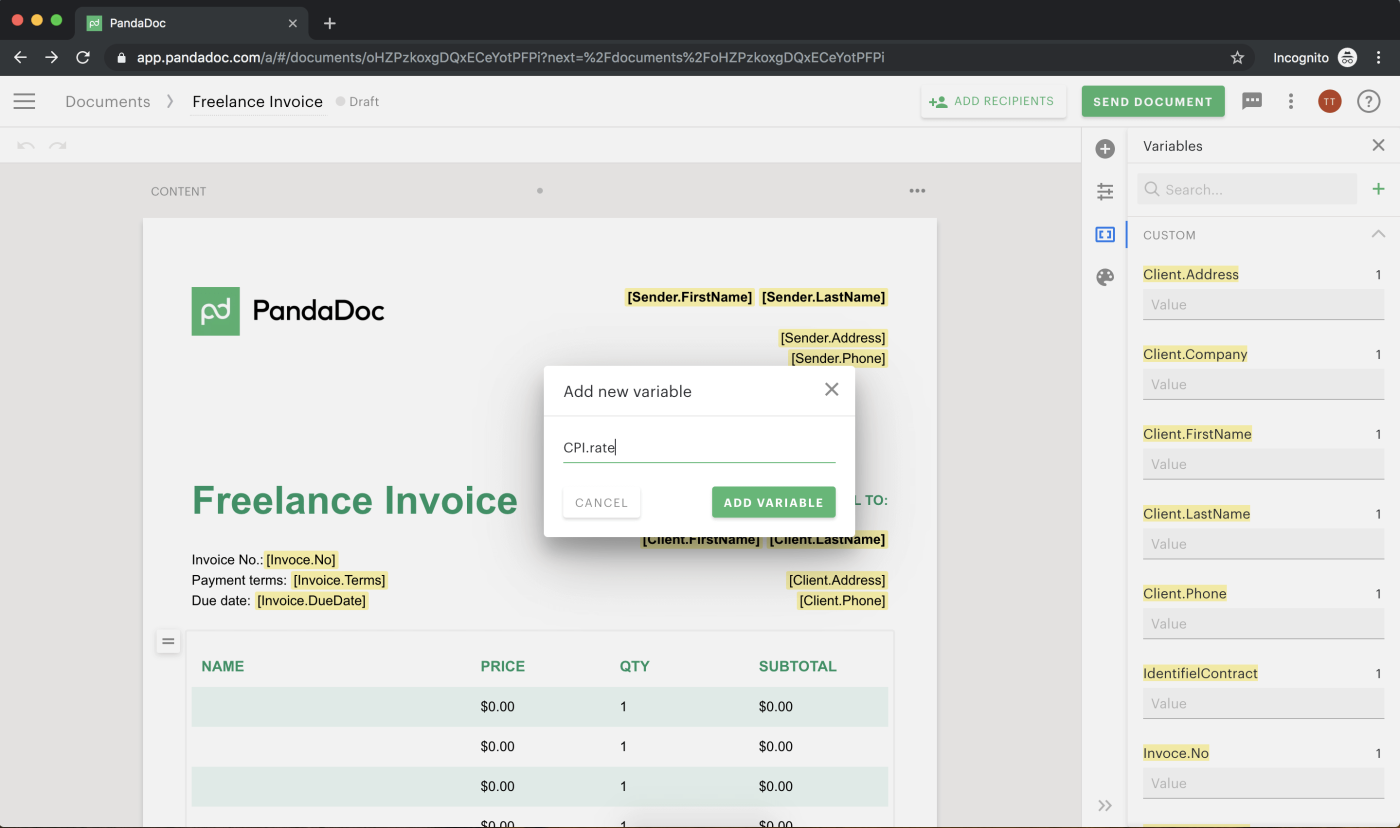Click the [Client.Phone] variable in document
The height and width of the screenshot is (828, 1400).
(x=842, y=601)
